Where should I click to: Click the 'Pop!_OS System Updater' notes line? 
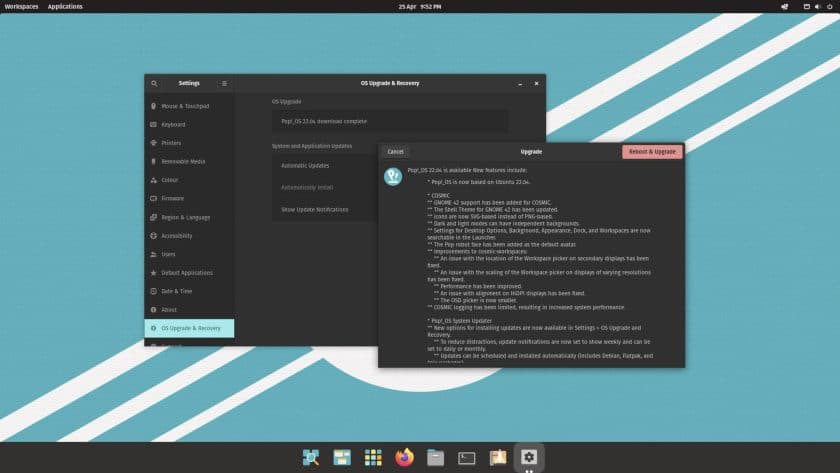pos(460,321)
